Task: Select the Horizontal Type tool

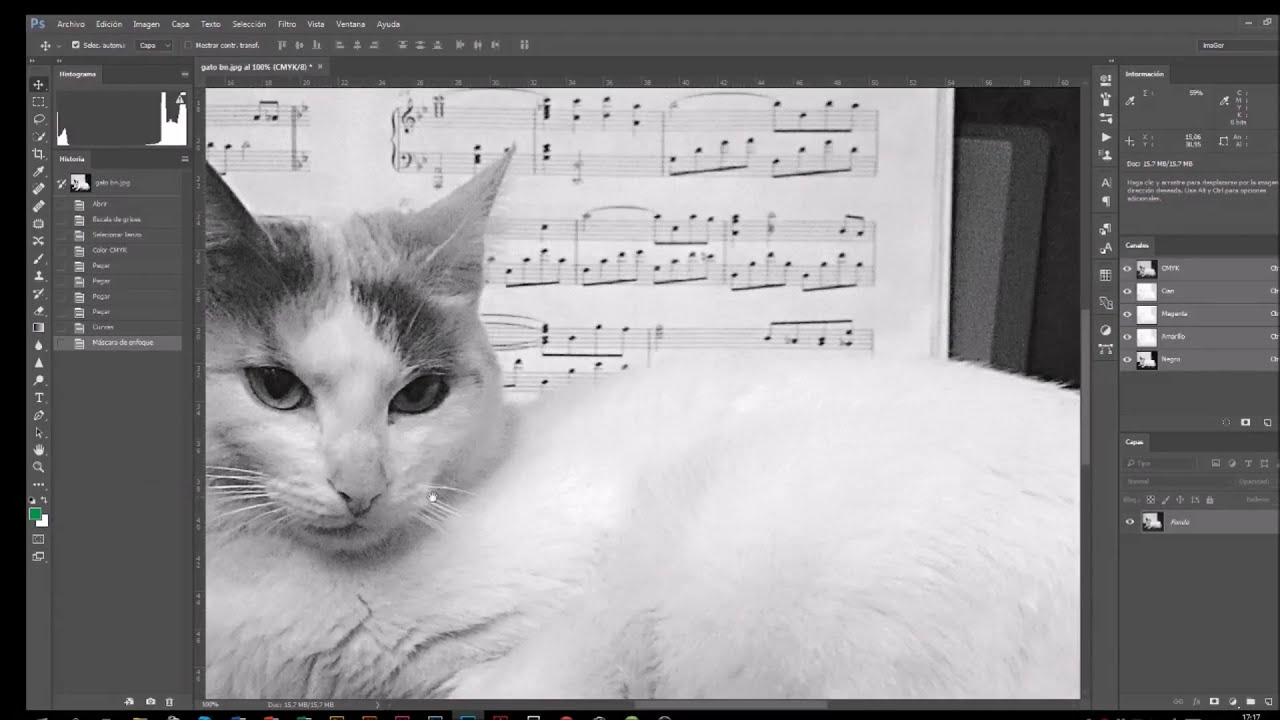Action: [x=39, y=397]
